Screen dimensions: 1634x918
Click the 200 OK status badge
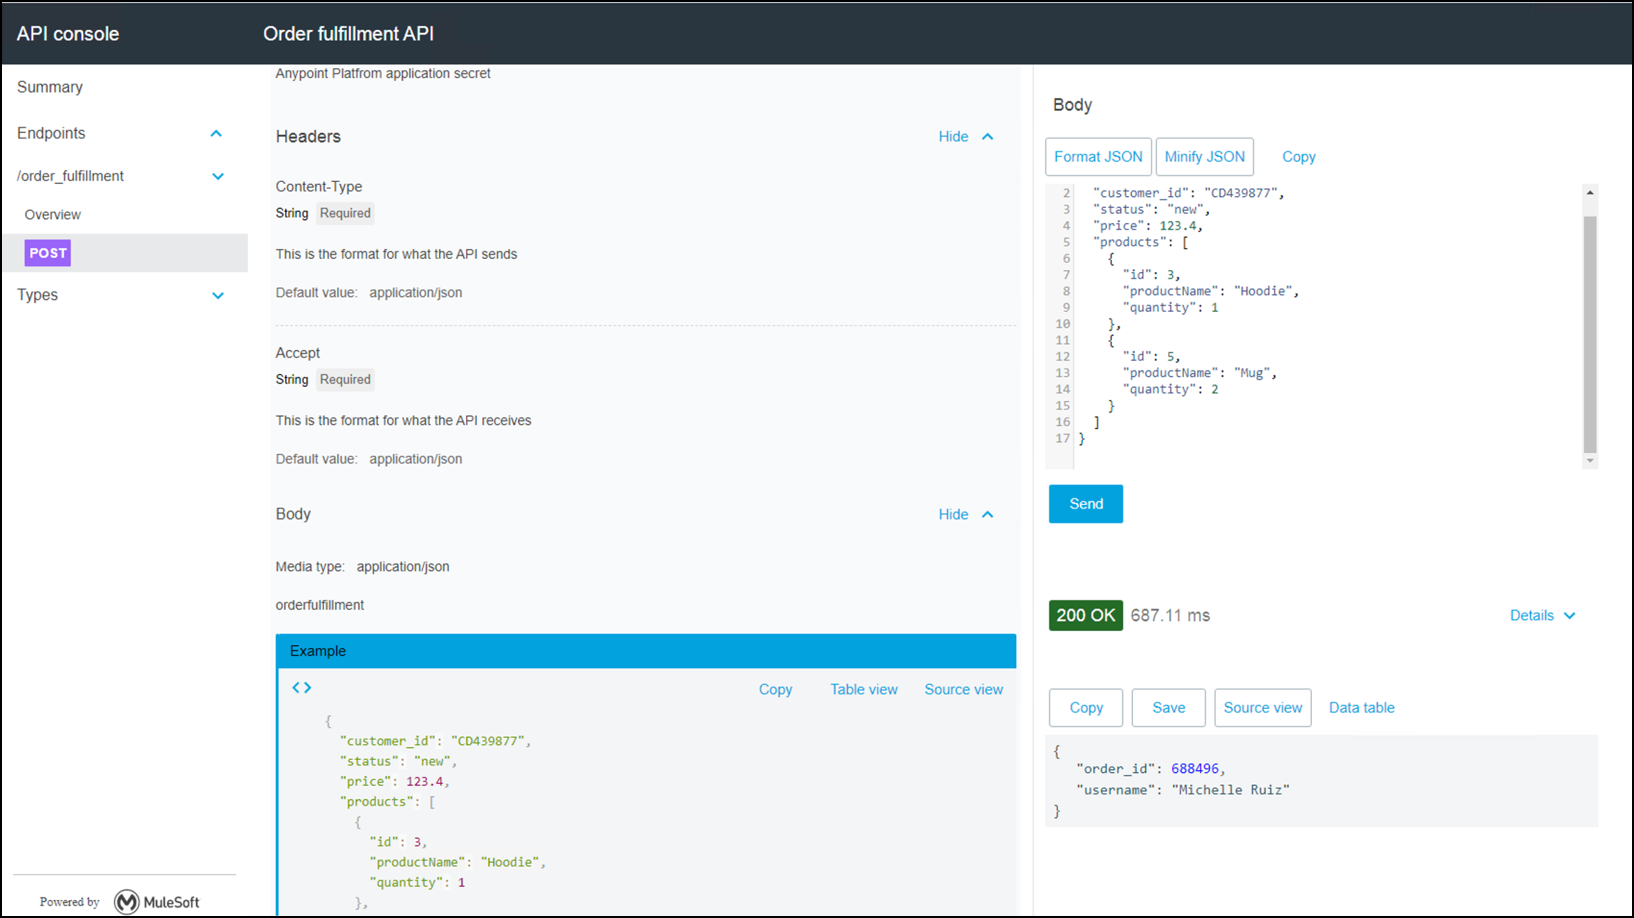[1086, 615]
